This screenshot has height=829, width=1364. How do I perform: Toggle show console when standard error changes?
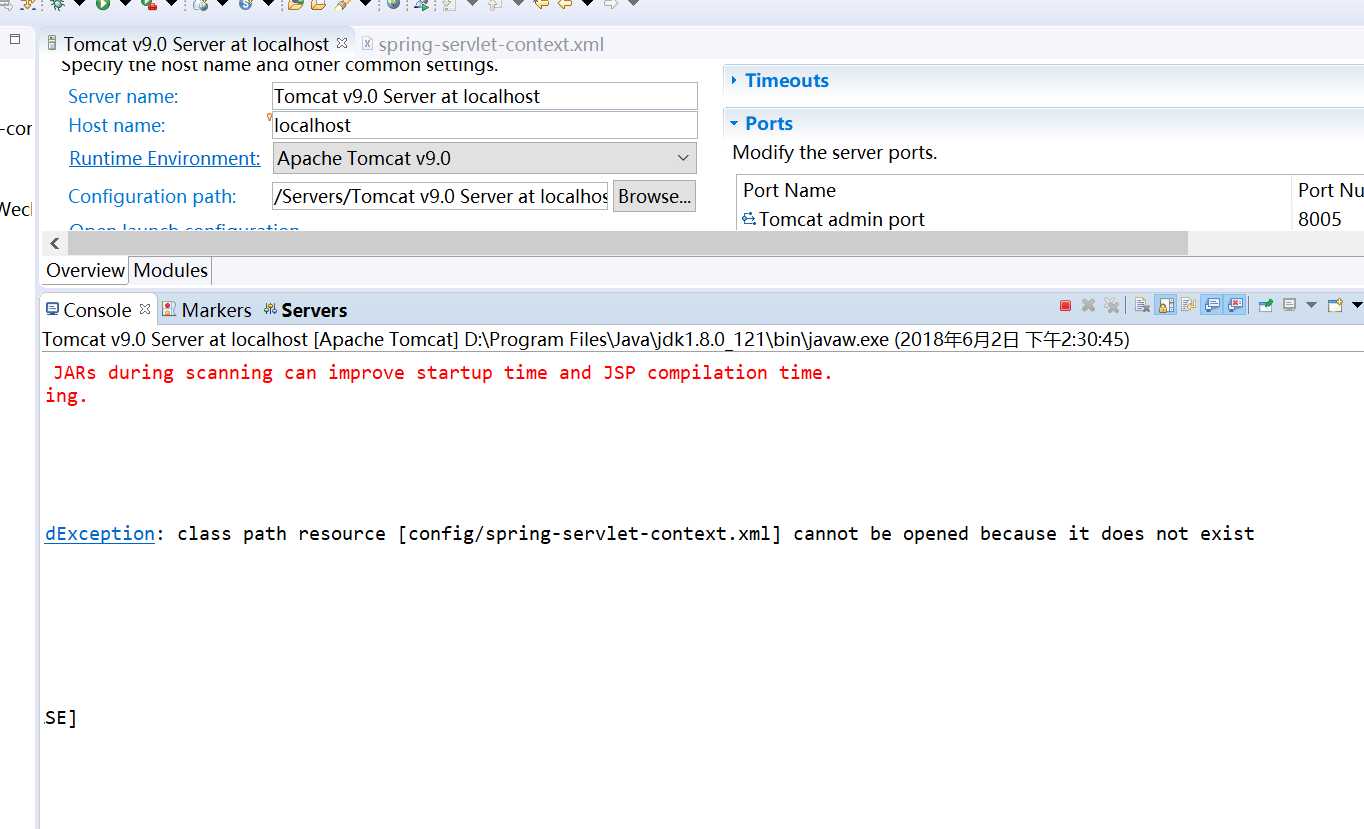click(x=1235, y=306)
